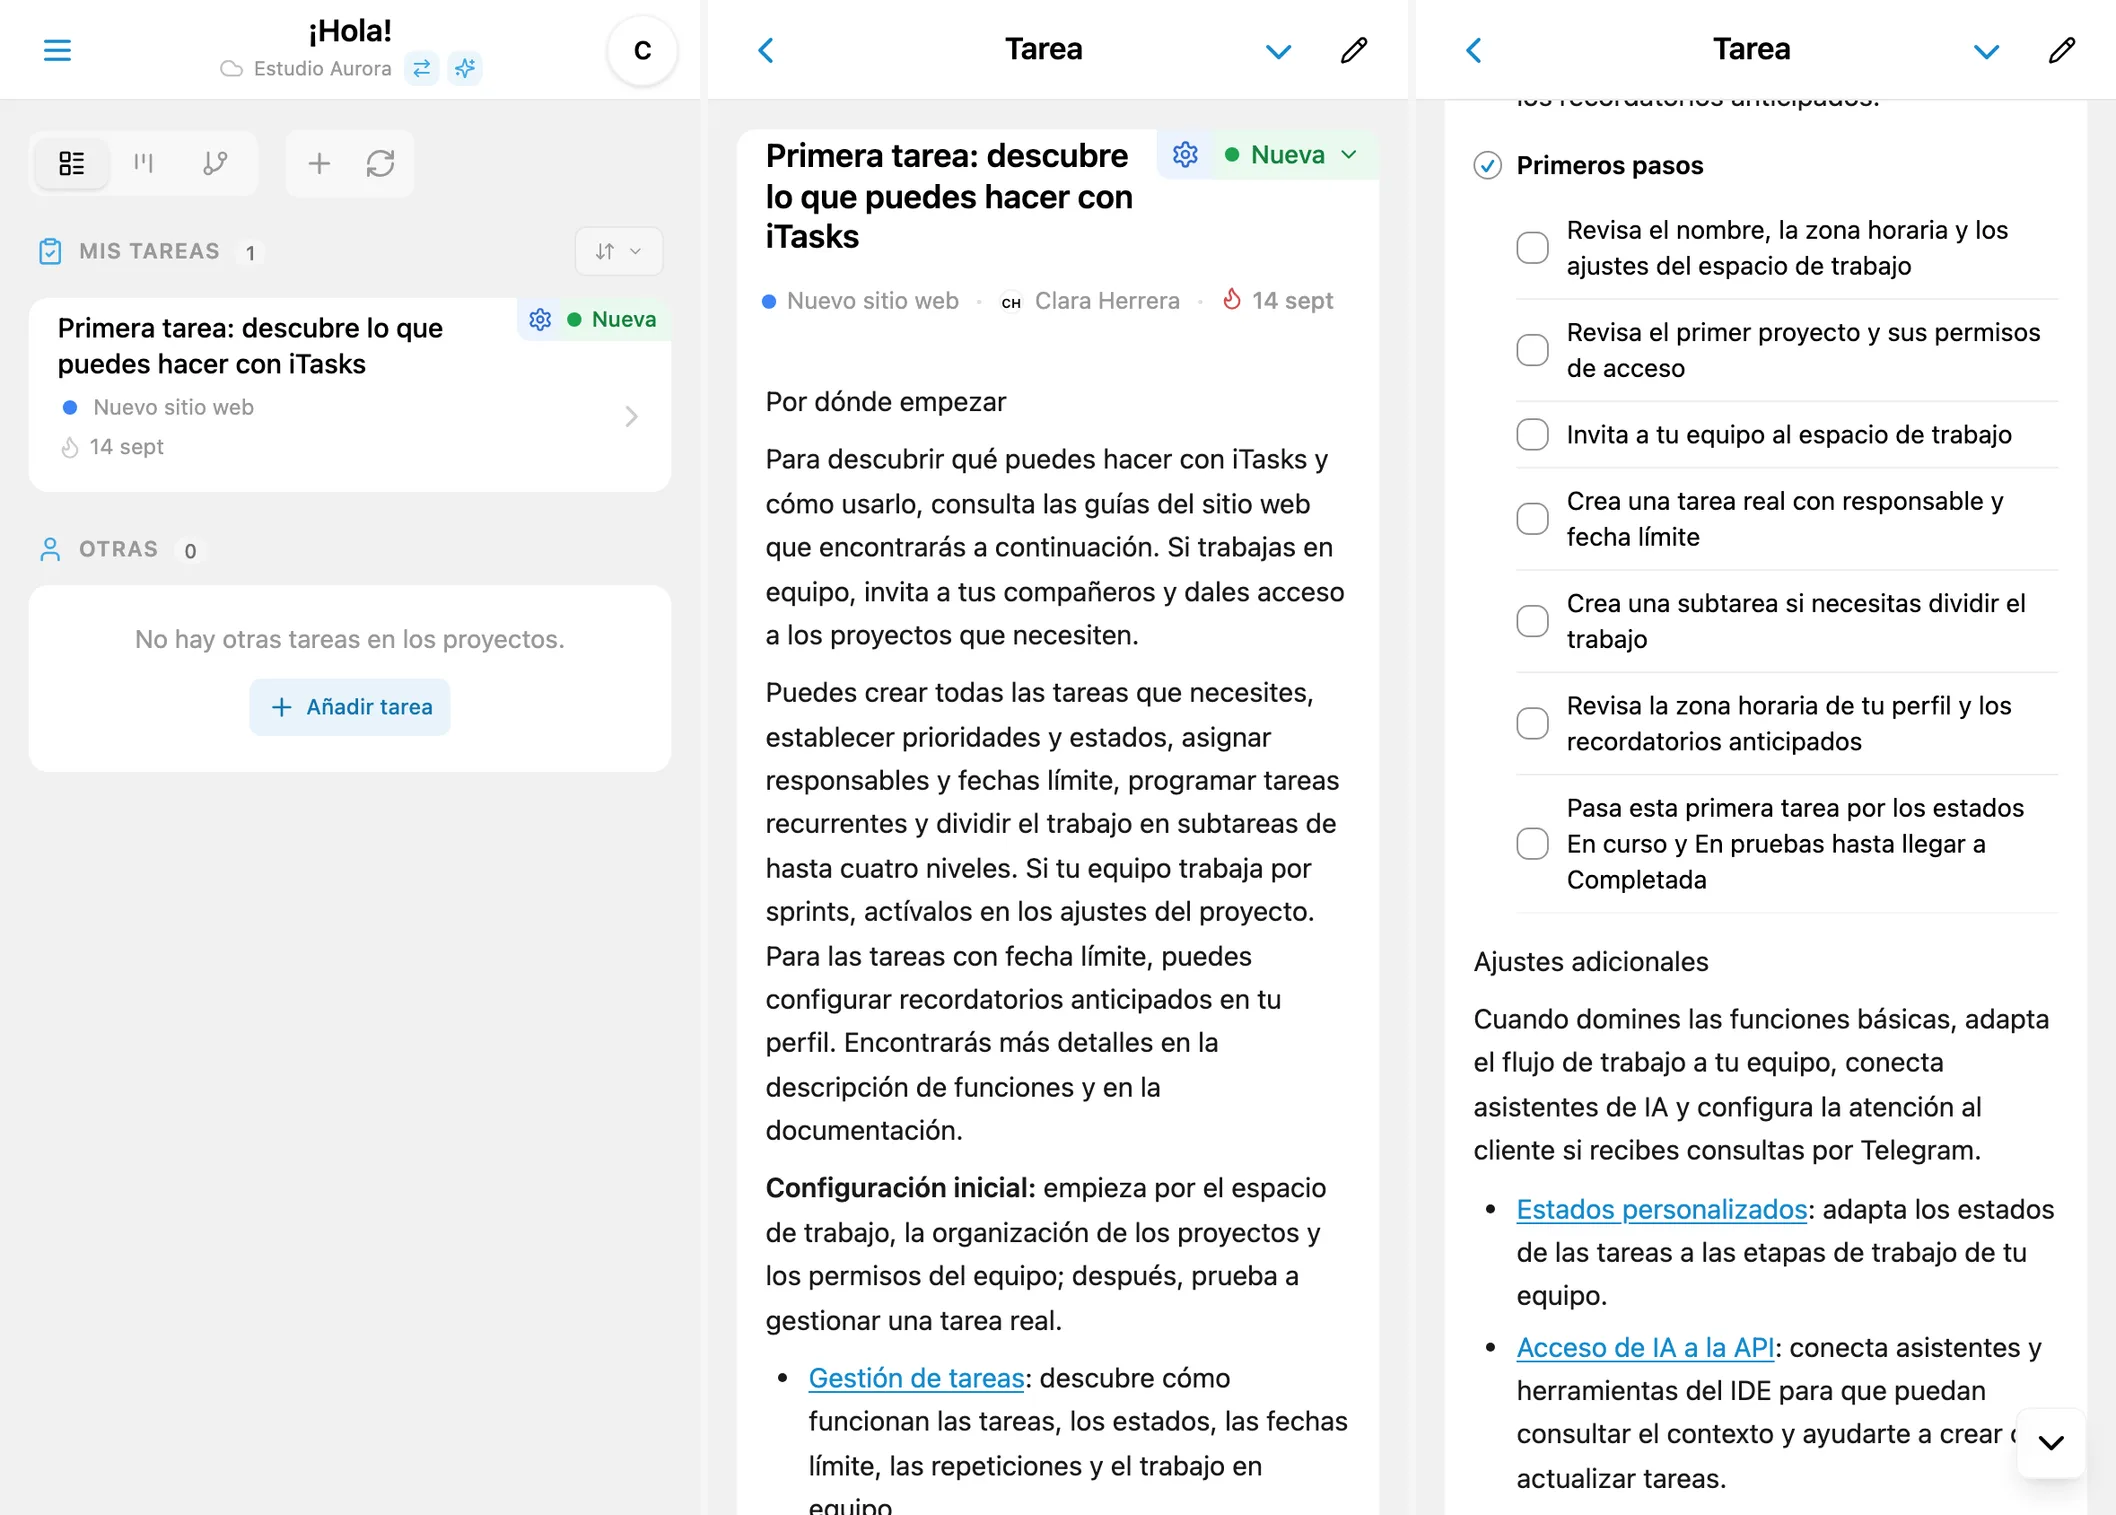The width and height of the screenshot is (2116, 1515).
Task: Open the user avatar C
Action: click(642, 50)
